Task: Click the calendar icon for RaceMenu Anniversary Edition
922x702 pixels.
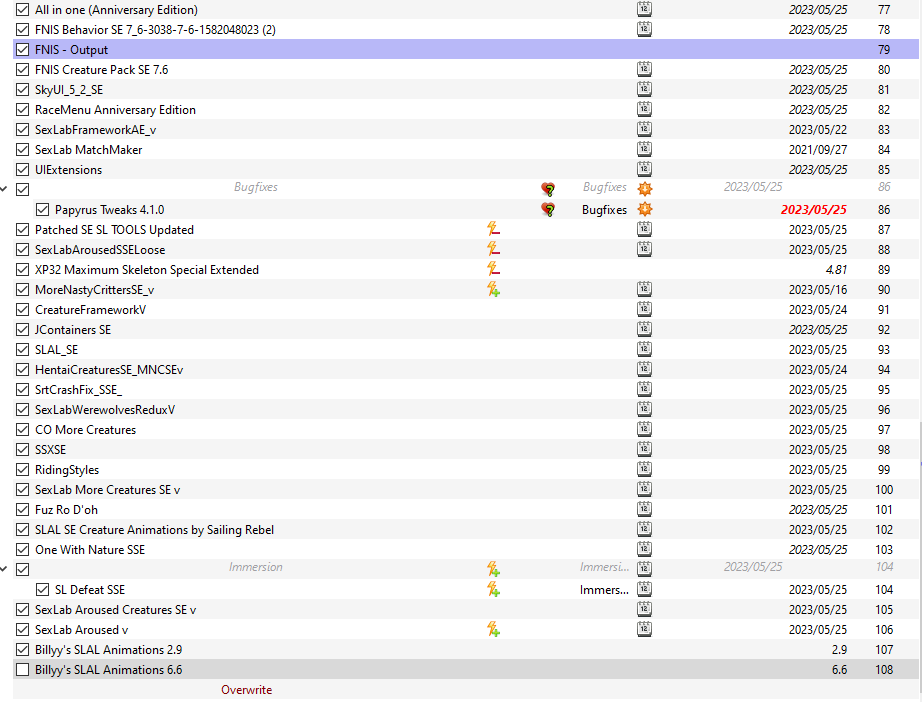Action: point(644,109)
